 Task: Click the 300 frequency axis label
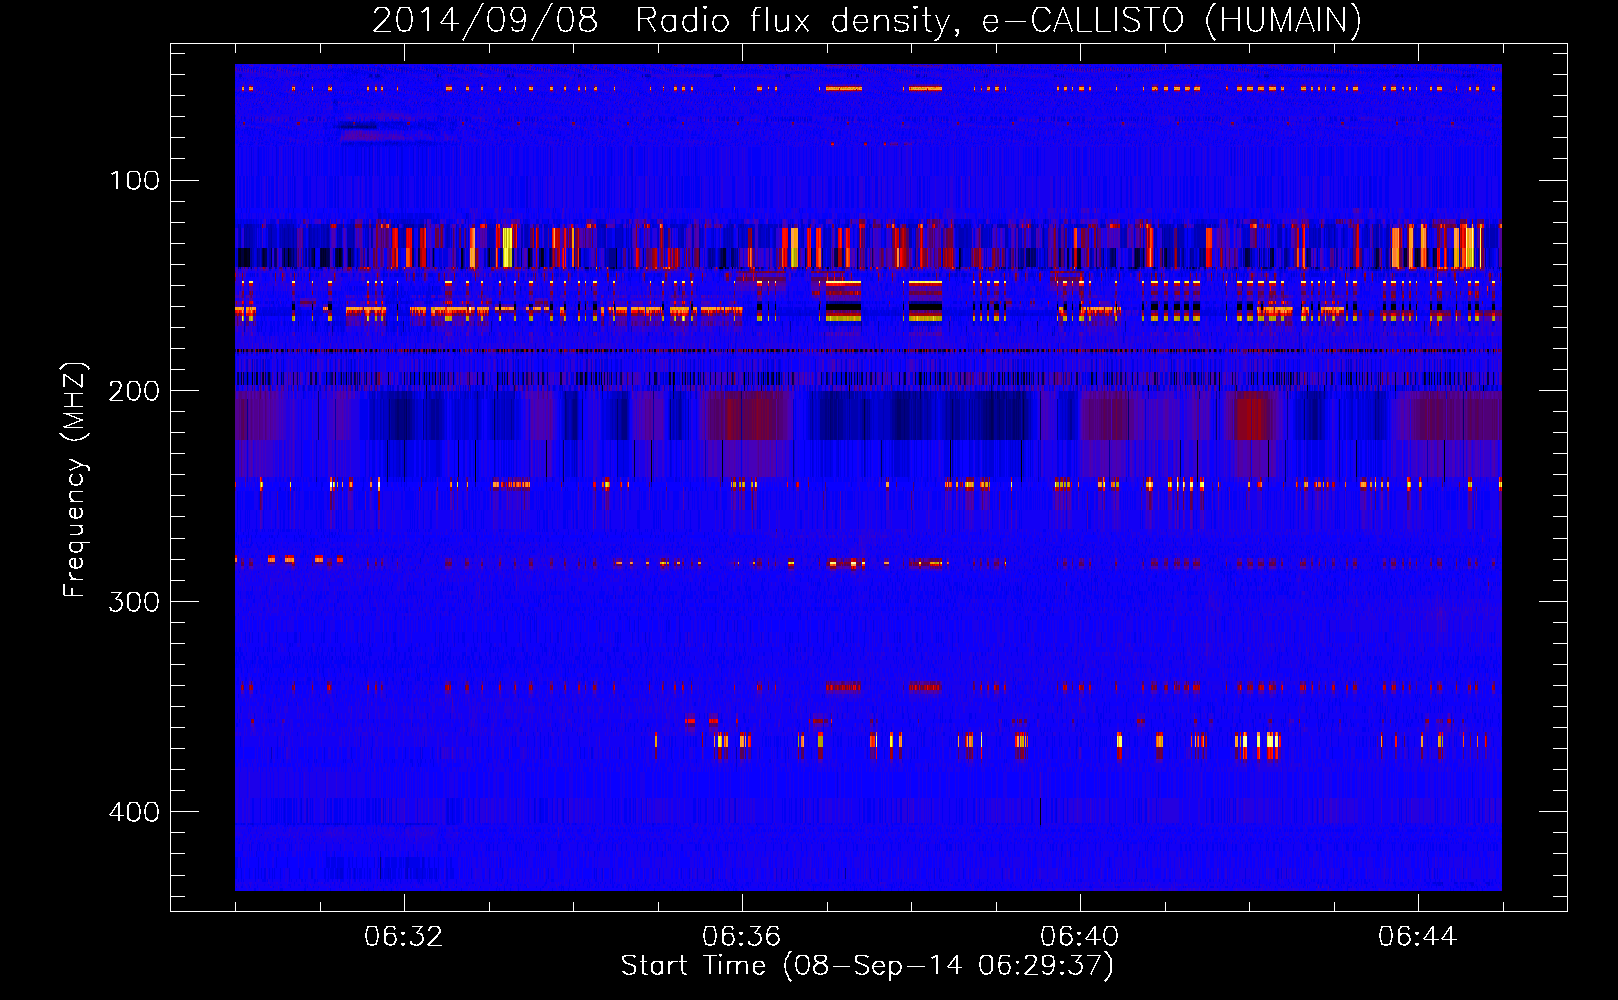pyautogui.click(x=134, y=601)
